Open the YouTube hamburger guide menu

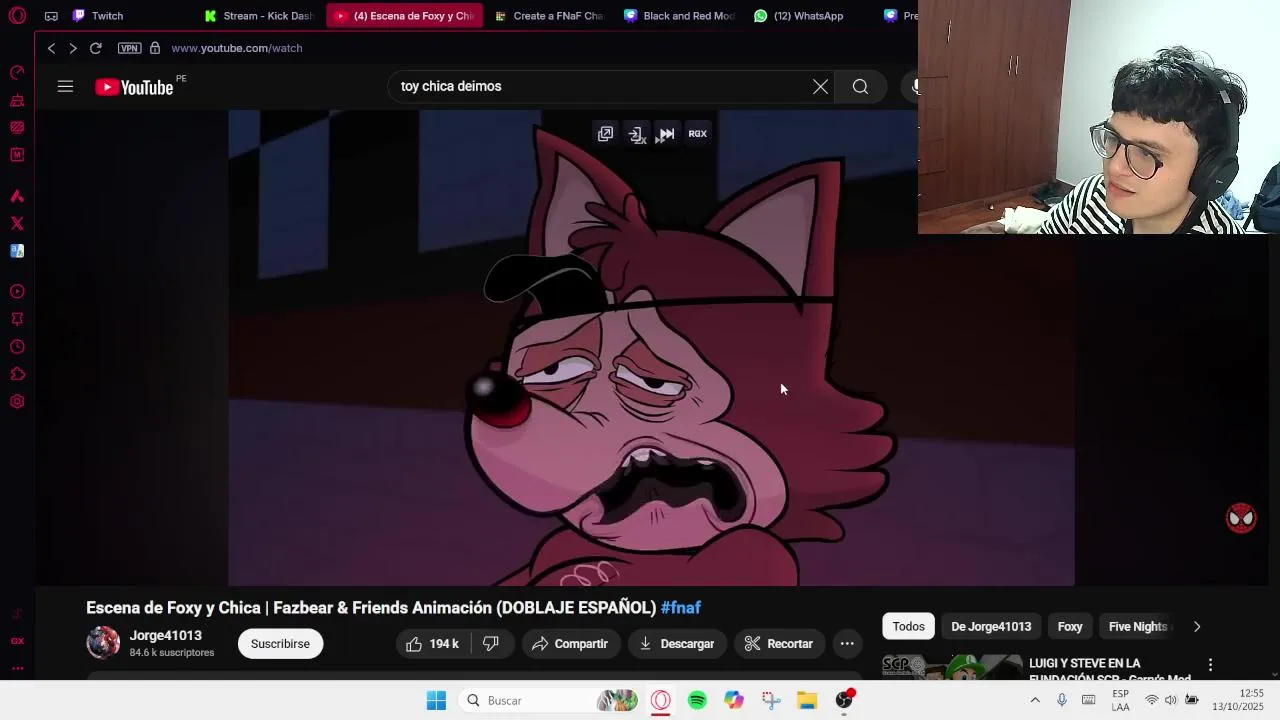65,87
